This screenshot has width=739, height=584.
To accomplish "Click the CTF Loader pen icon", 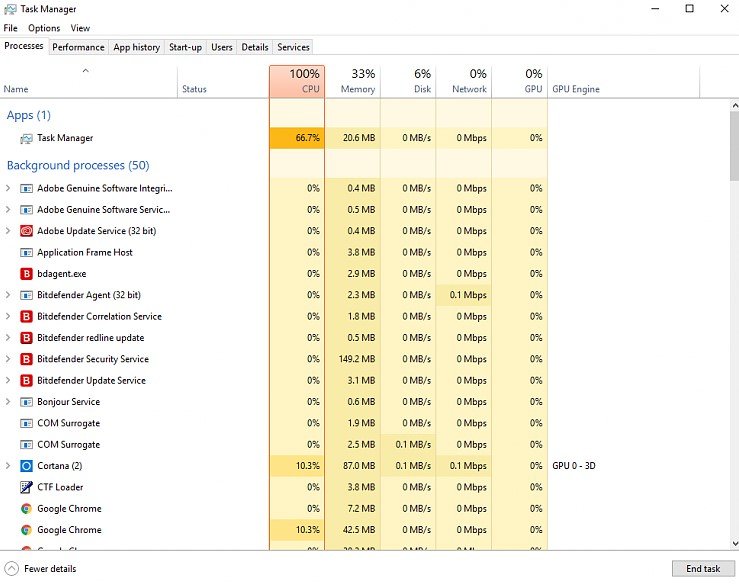I will (26, 487).
